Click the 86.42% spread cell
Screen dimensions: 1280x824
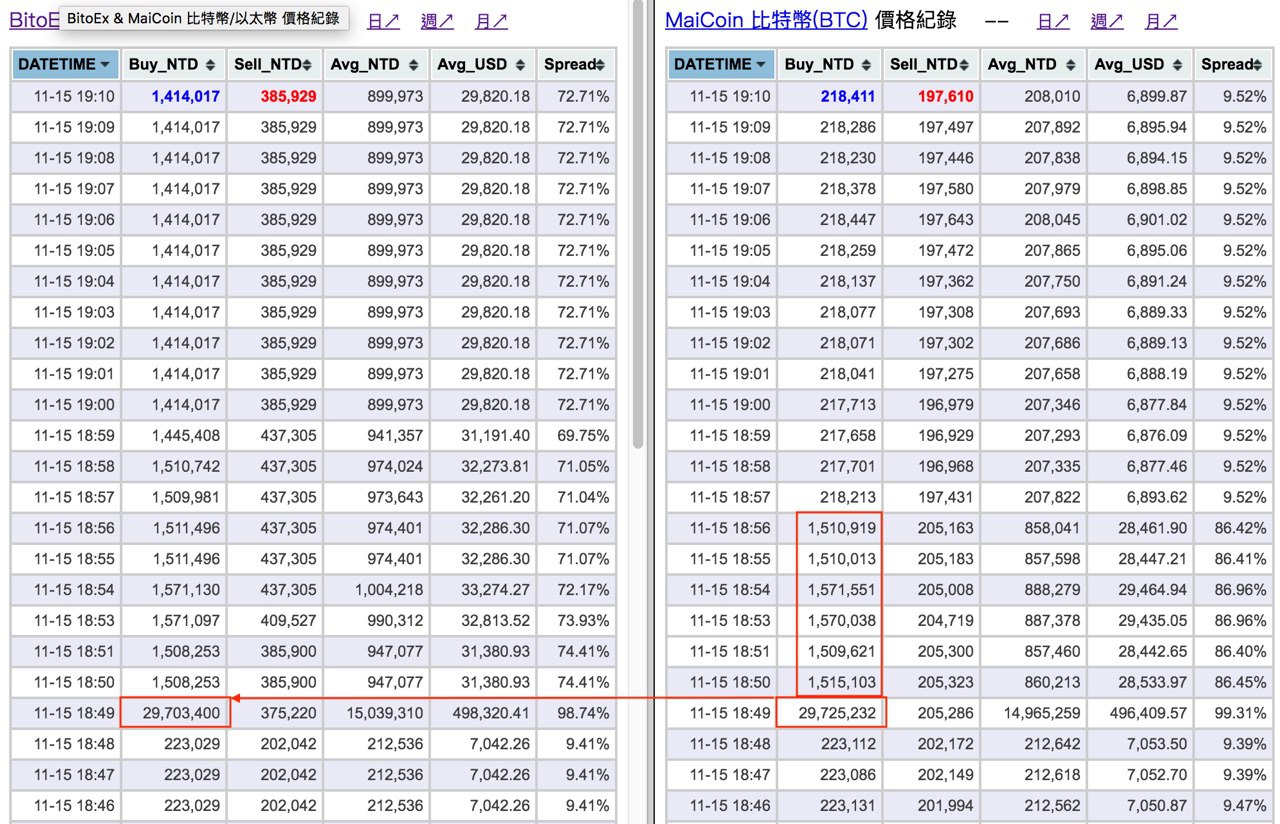[x=1231, y=528]
